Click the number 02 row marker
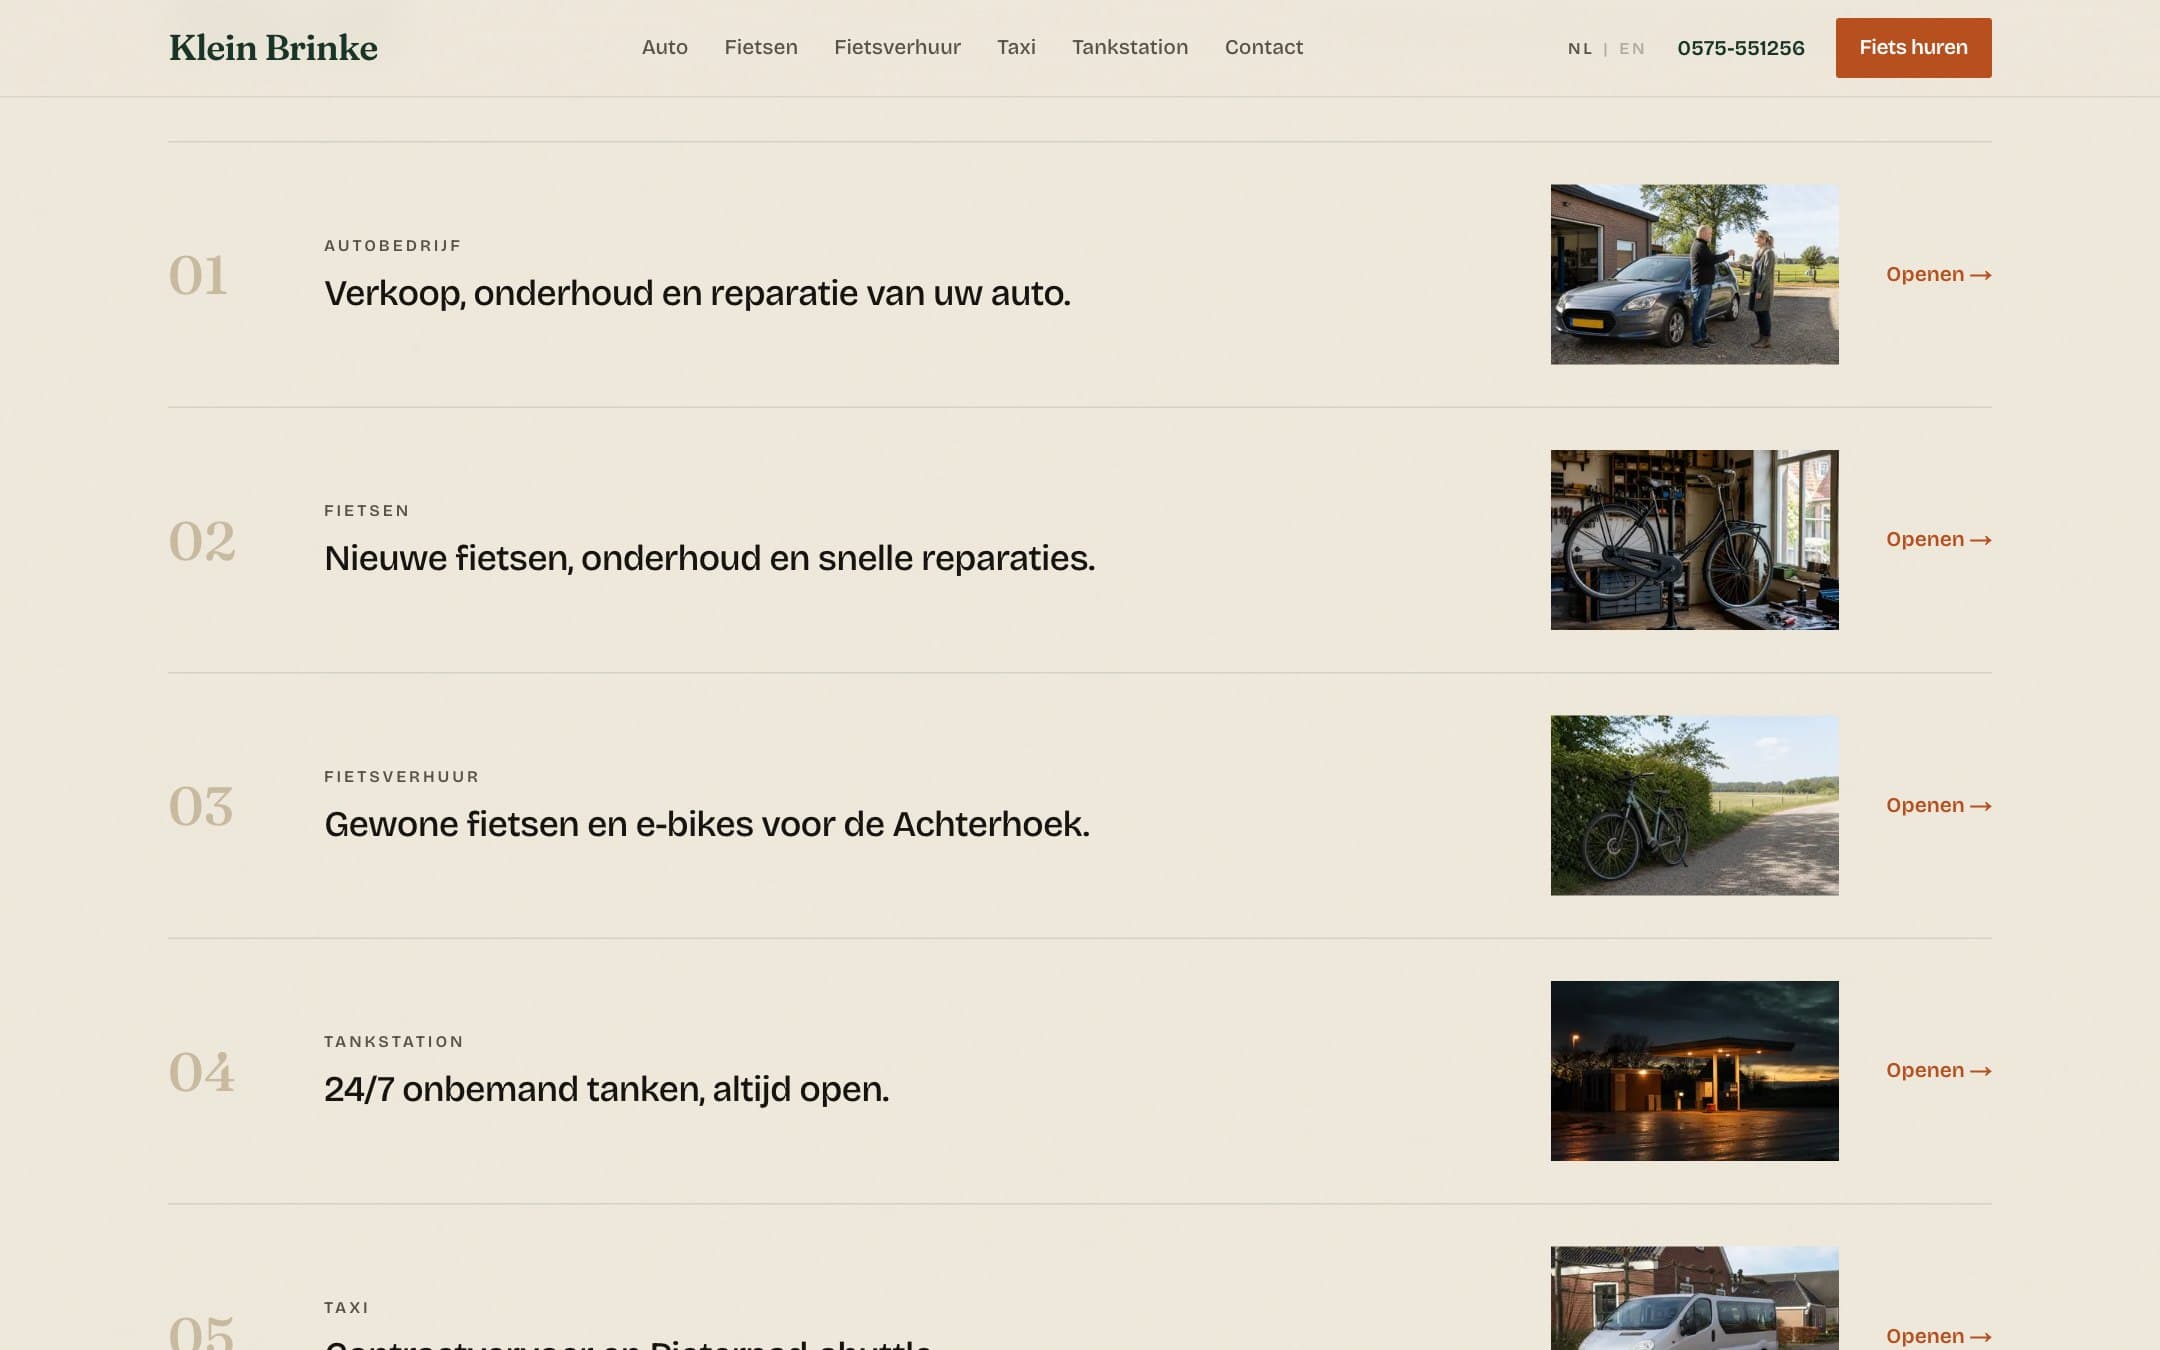2160x1350 pixels. pyautogui.click(x=201, y=541)
